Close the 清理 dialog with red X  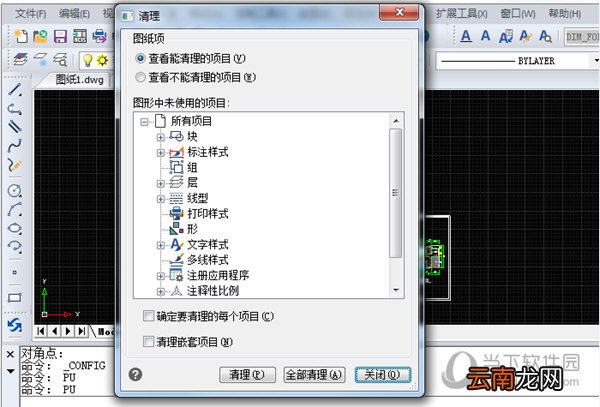point(399,13)
